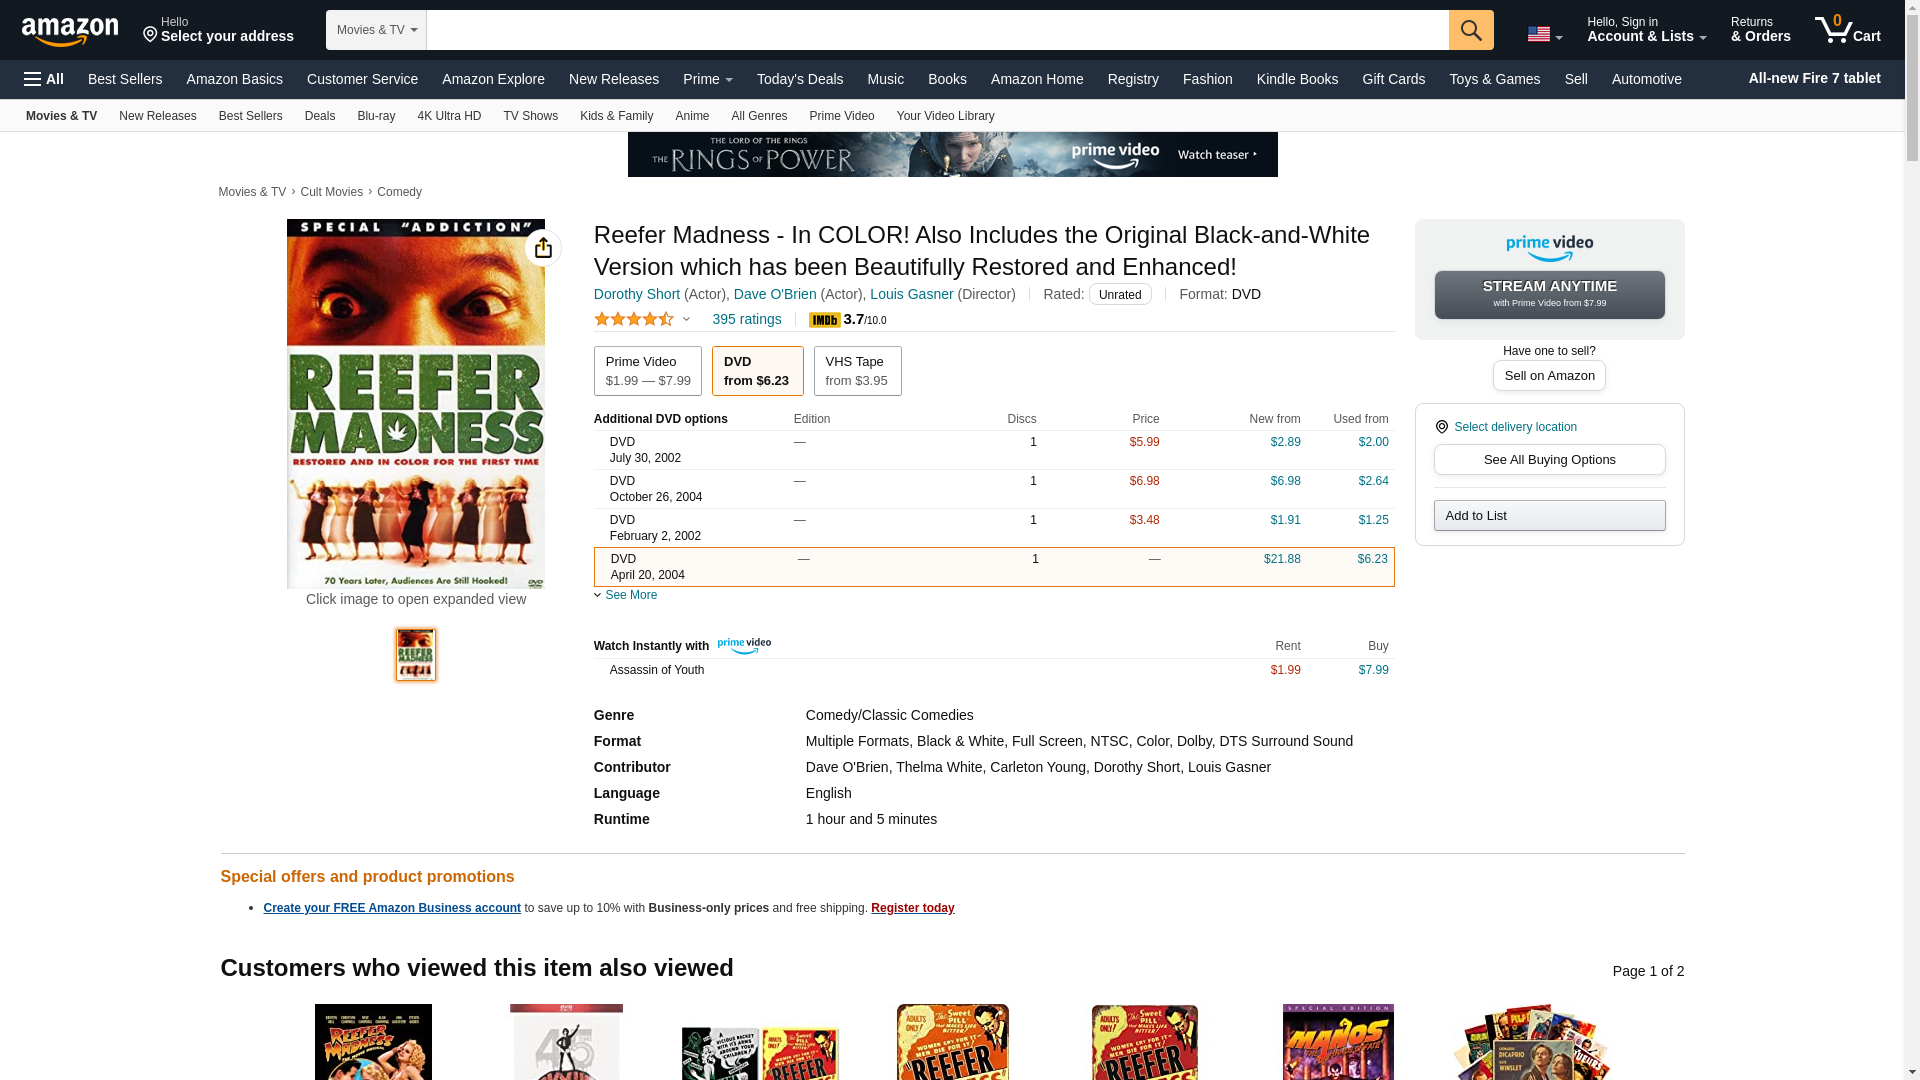Open the Movies & TV search category dropdown
The image size is (1920, 1080).
376,30
